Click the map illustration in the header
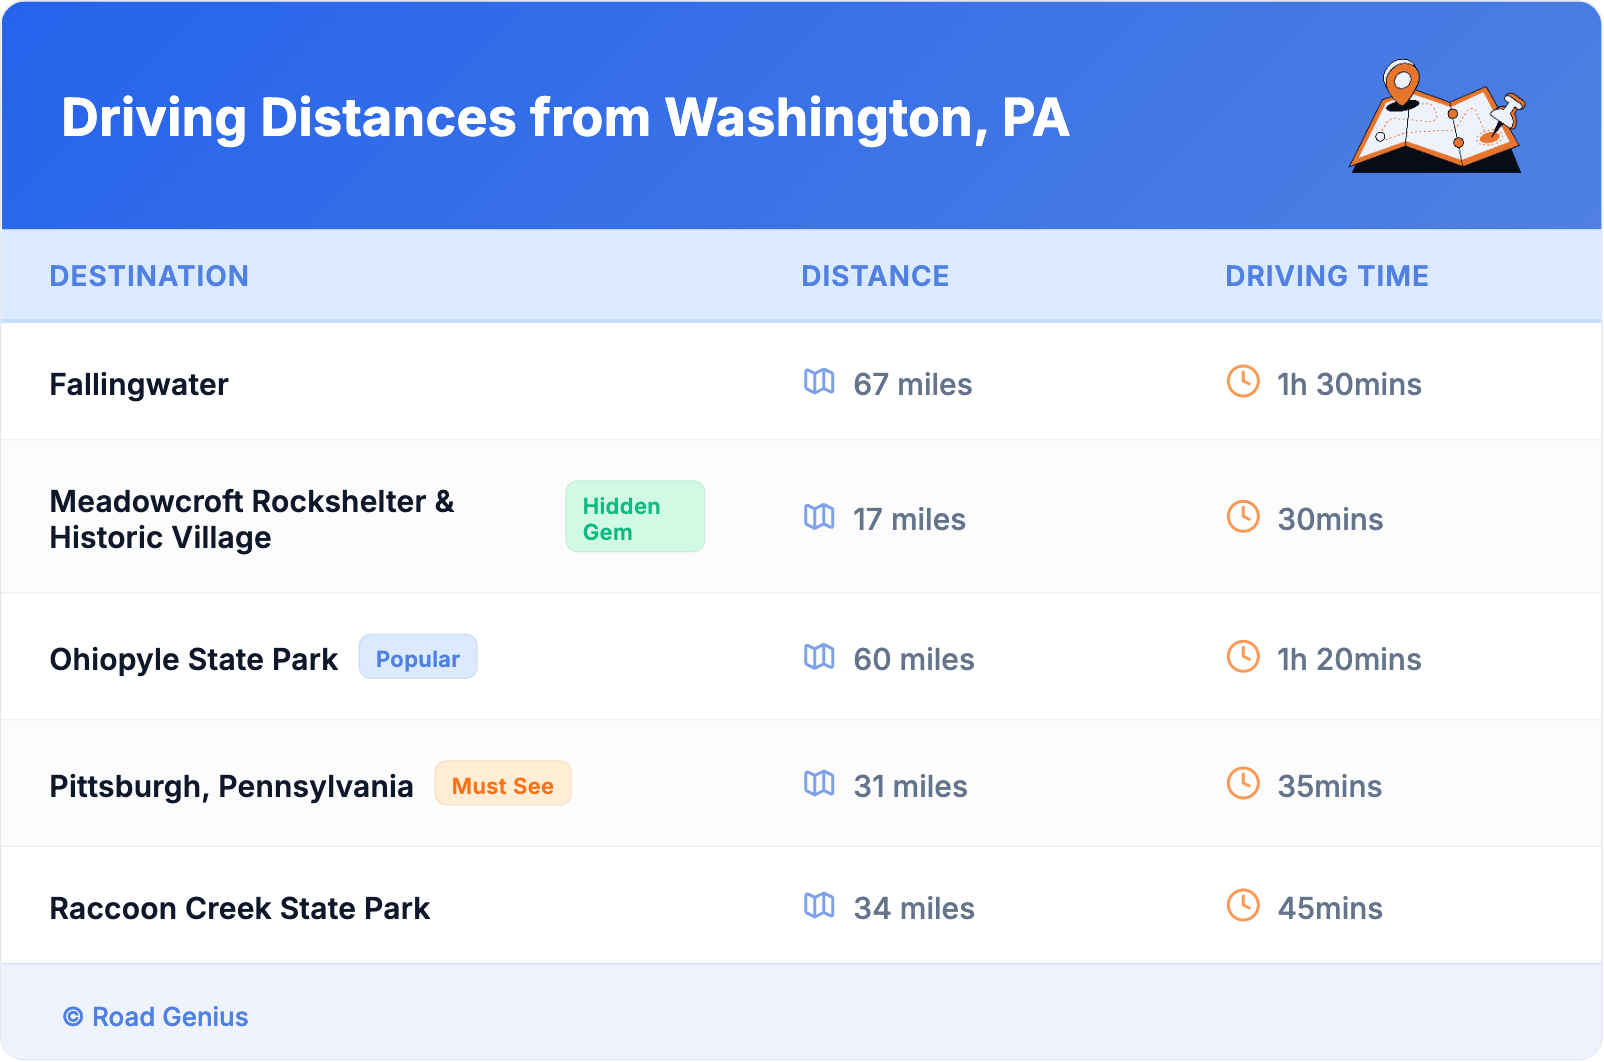 (1437, 118)
